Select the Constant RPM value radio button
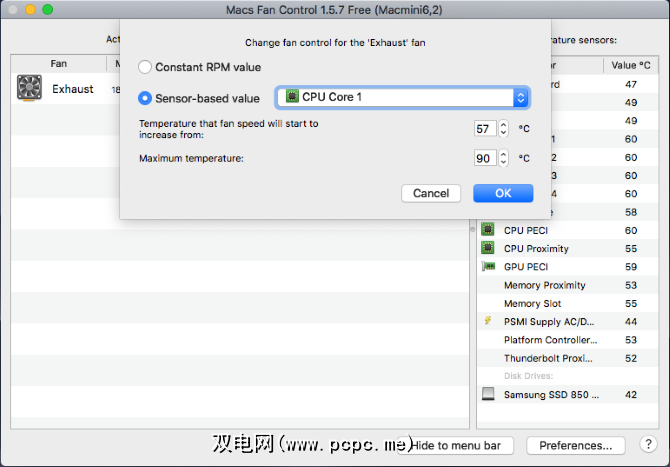The image size is (670, 467). [x=145, y=67]
